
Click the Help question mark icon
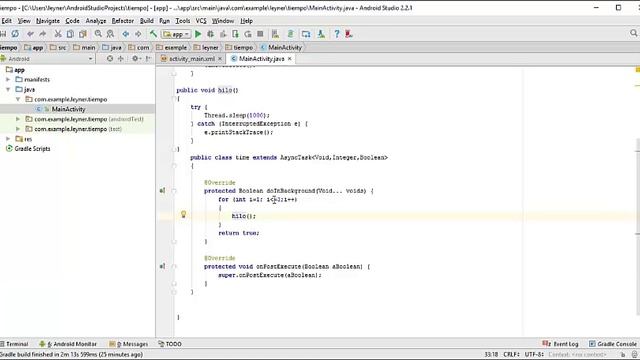(337, 34)
